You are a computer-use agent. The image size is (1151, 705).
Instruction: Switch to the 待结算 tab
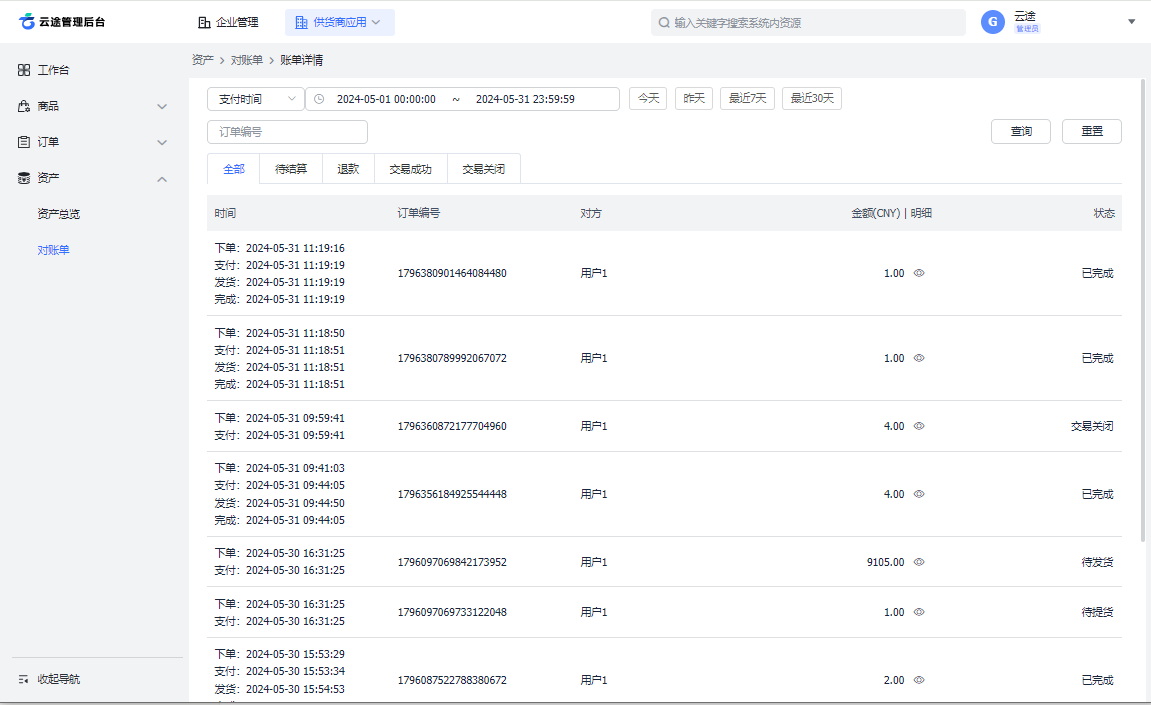(291, 169)
